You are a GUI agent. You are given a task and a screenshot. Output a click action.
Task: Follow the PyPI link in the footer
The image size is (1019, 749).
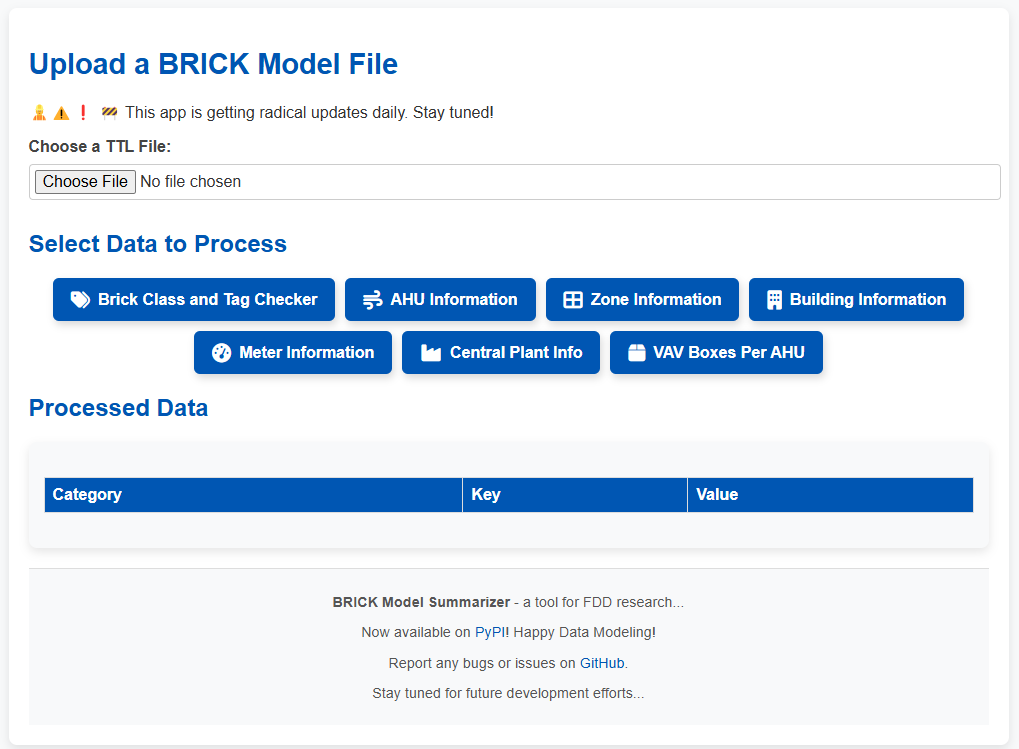[x=490, y=632]
